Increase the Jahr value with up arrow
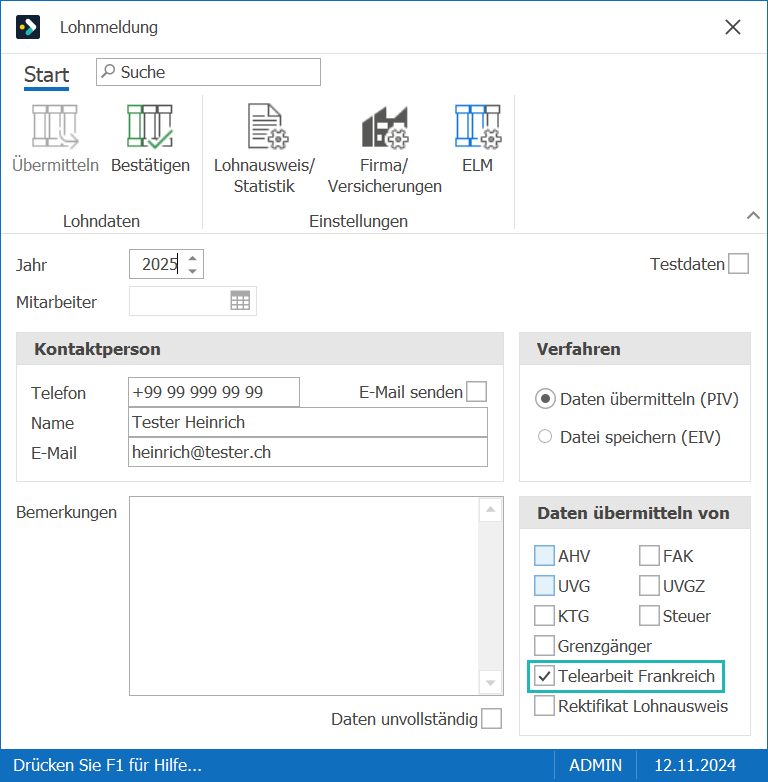This screenshot has height=782, width=768. point(192,258)
